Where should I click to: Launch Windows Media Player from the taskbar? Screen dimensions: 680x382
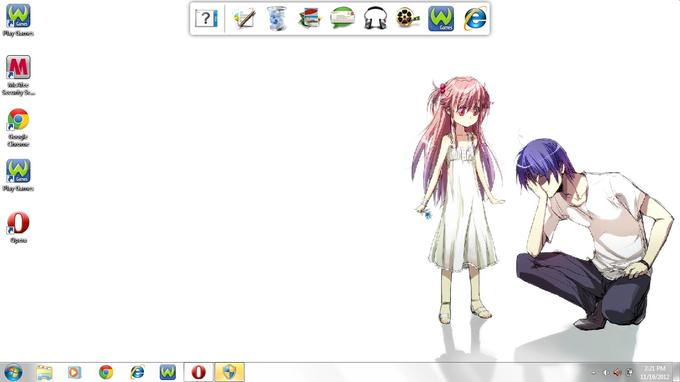[x=74, y=372]
